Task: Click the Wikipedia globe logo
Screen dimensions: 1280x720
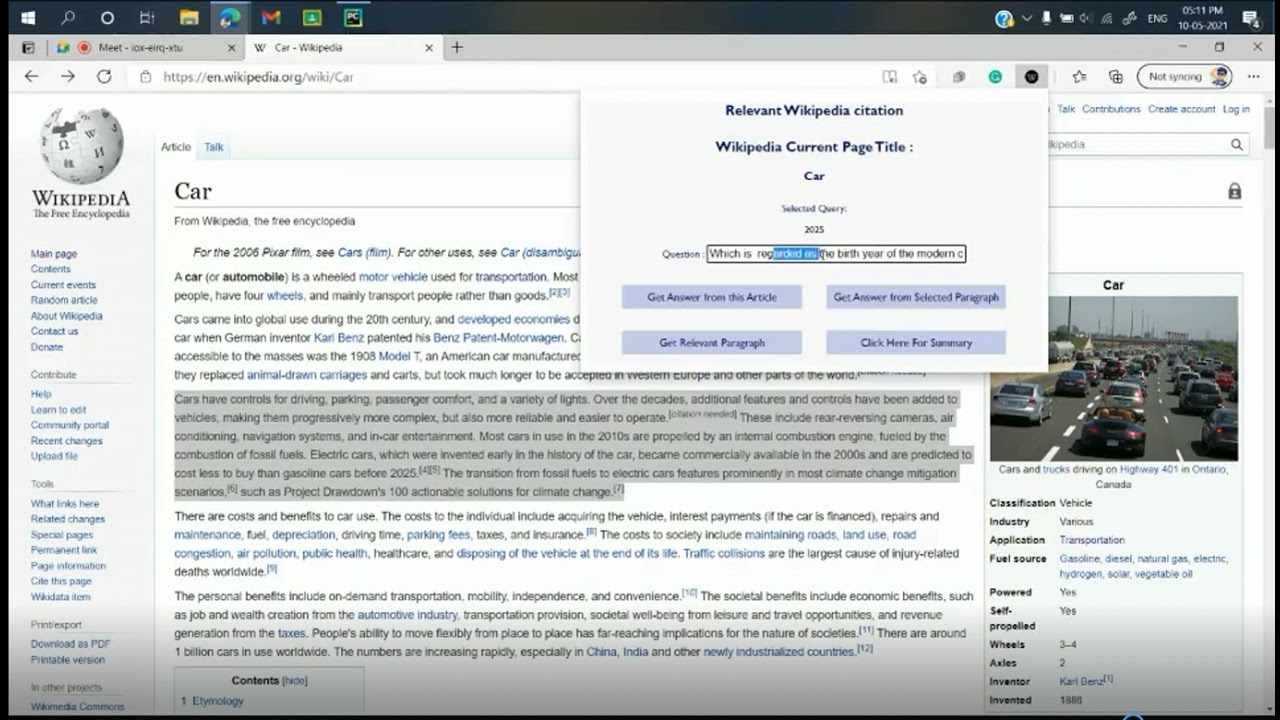Action: [81, 146]
